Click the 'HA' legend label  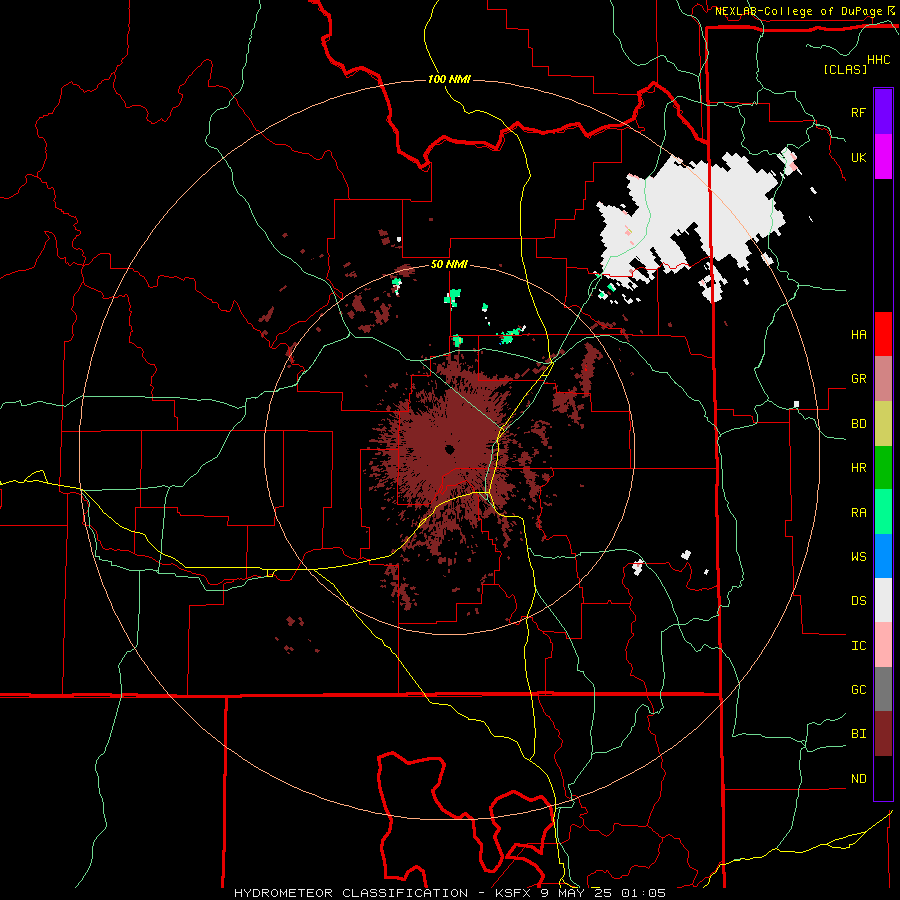pos(858,335)
